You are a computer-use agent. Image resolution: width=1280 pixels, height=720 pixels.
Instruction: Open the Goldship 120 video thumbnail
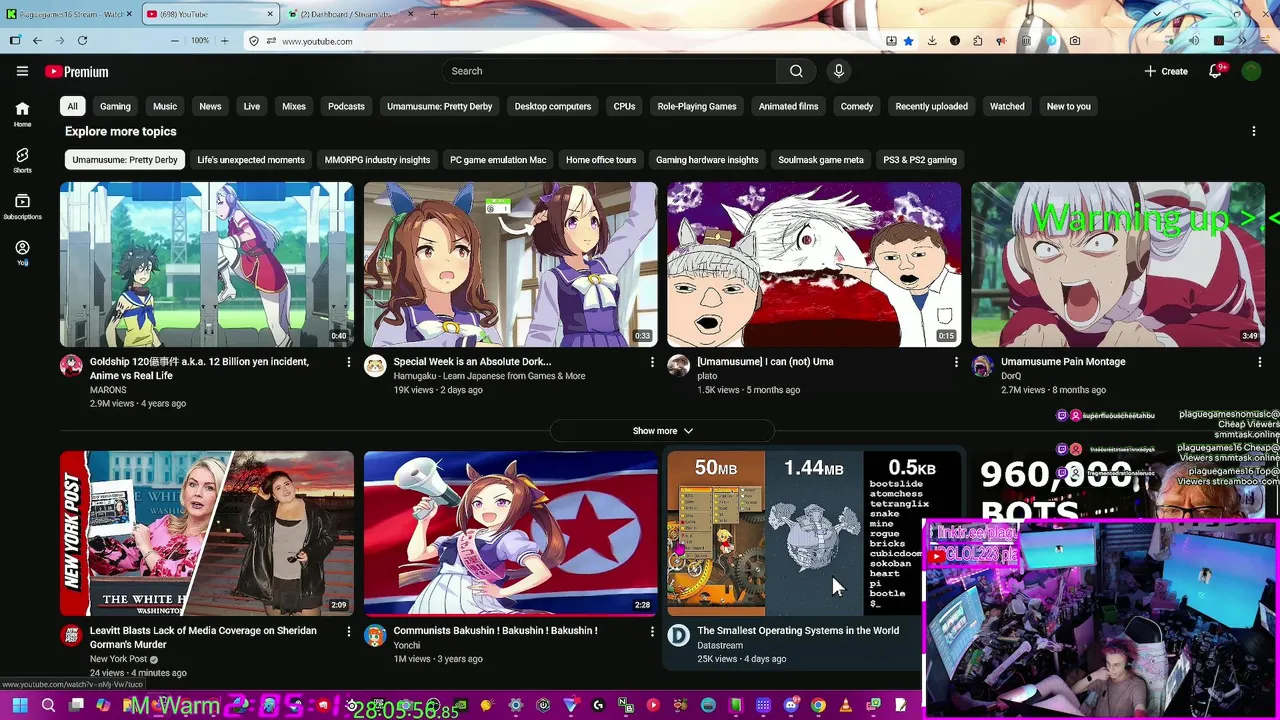(207, 264)
